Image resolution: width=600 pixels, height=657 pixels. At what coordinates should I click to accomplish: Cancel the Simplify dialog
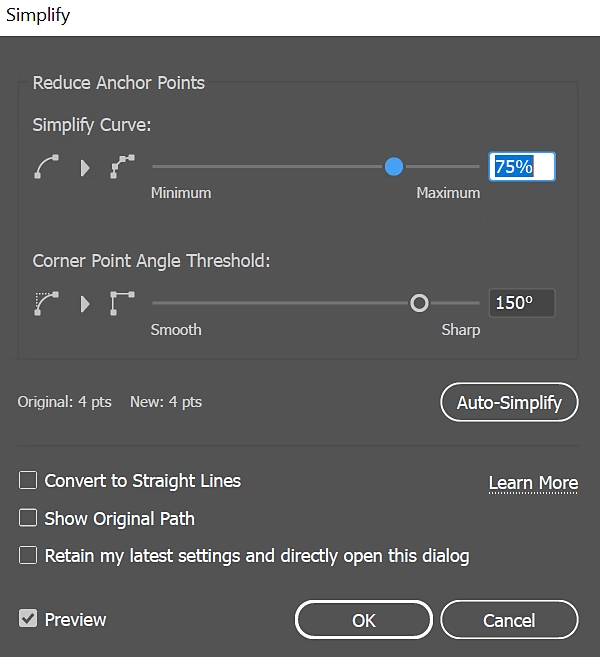pyautogui.click(x=509, y=620)
